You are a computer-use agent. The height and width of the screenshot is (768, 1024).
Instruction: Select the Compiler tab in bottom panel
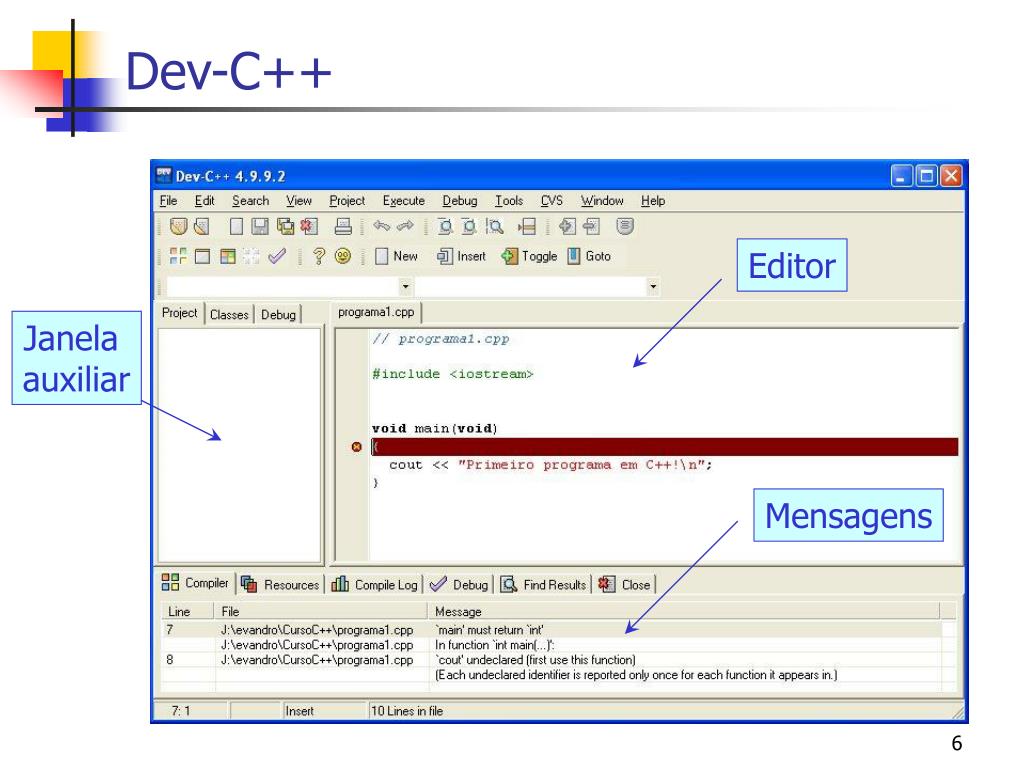(195, 583)
